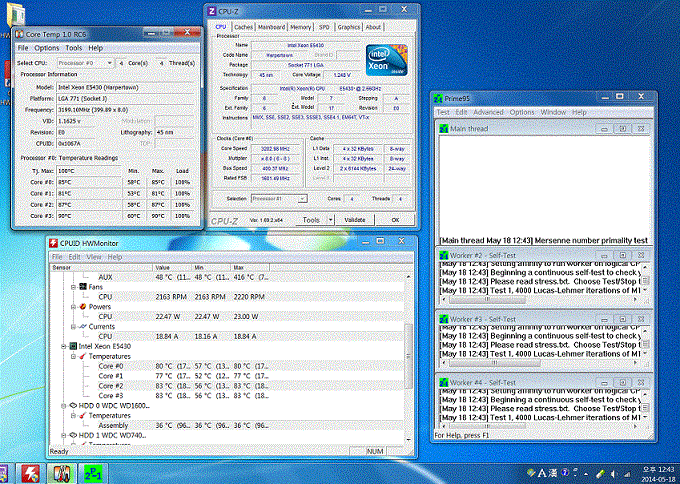680x484 pixels.
Task: Open the Graphics tab in CPU-Z
Action: coord(349,27)
